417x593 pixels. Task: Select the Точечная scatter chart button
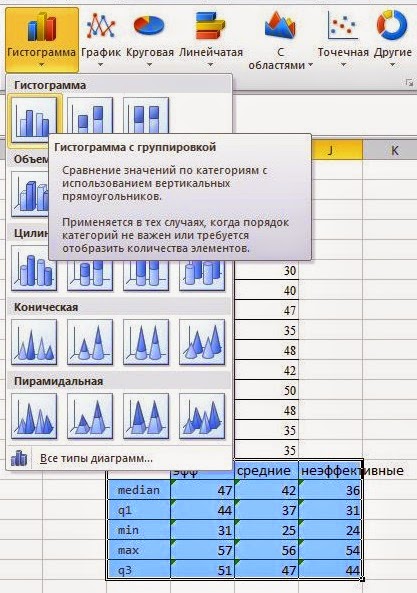(343, 40)
